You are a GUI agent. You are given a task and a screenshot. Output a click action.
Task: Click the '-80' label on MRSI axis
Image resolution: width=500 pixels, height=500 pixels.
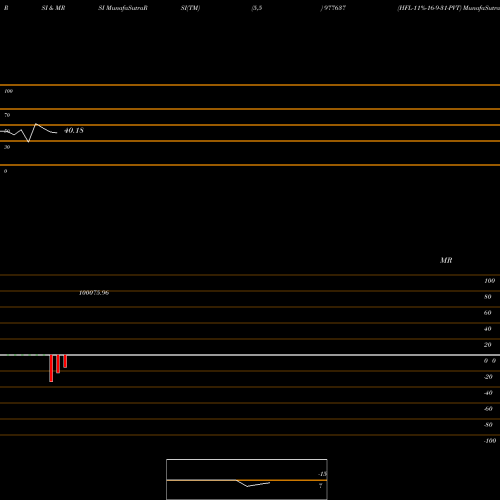pyautogui.click(x=488, y=425)
